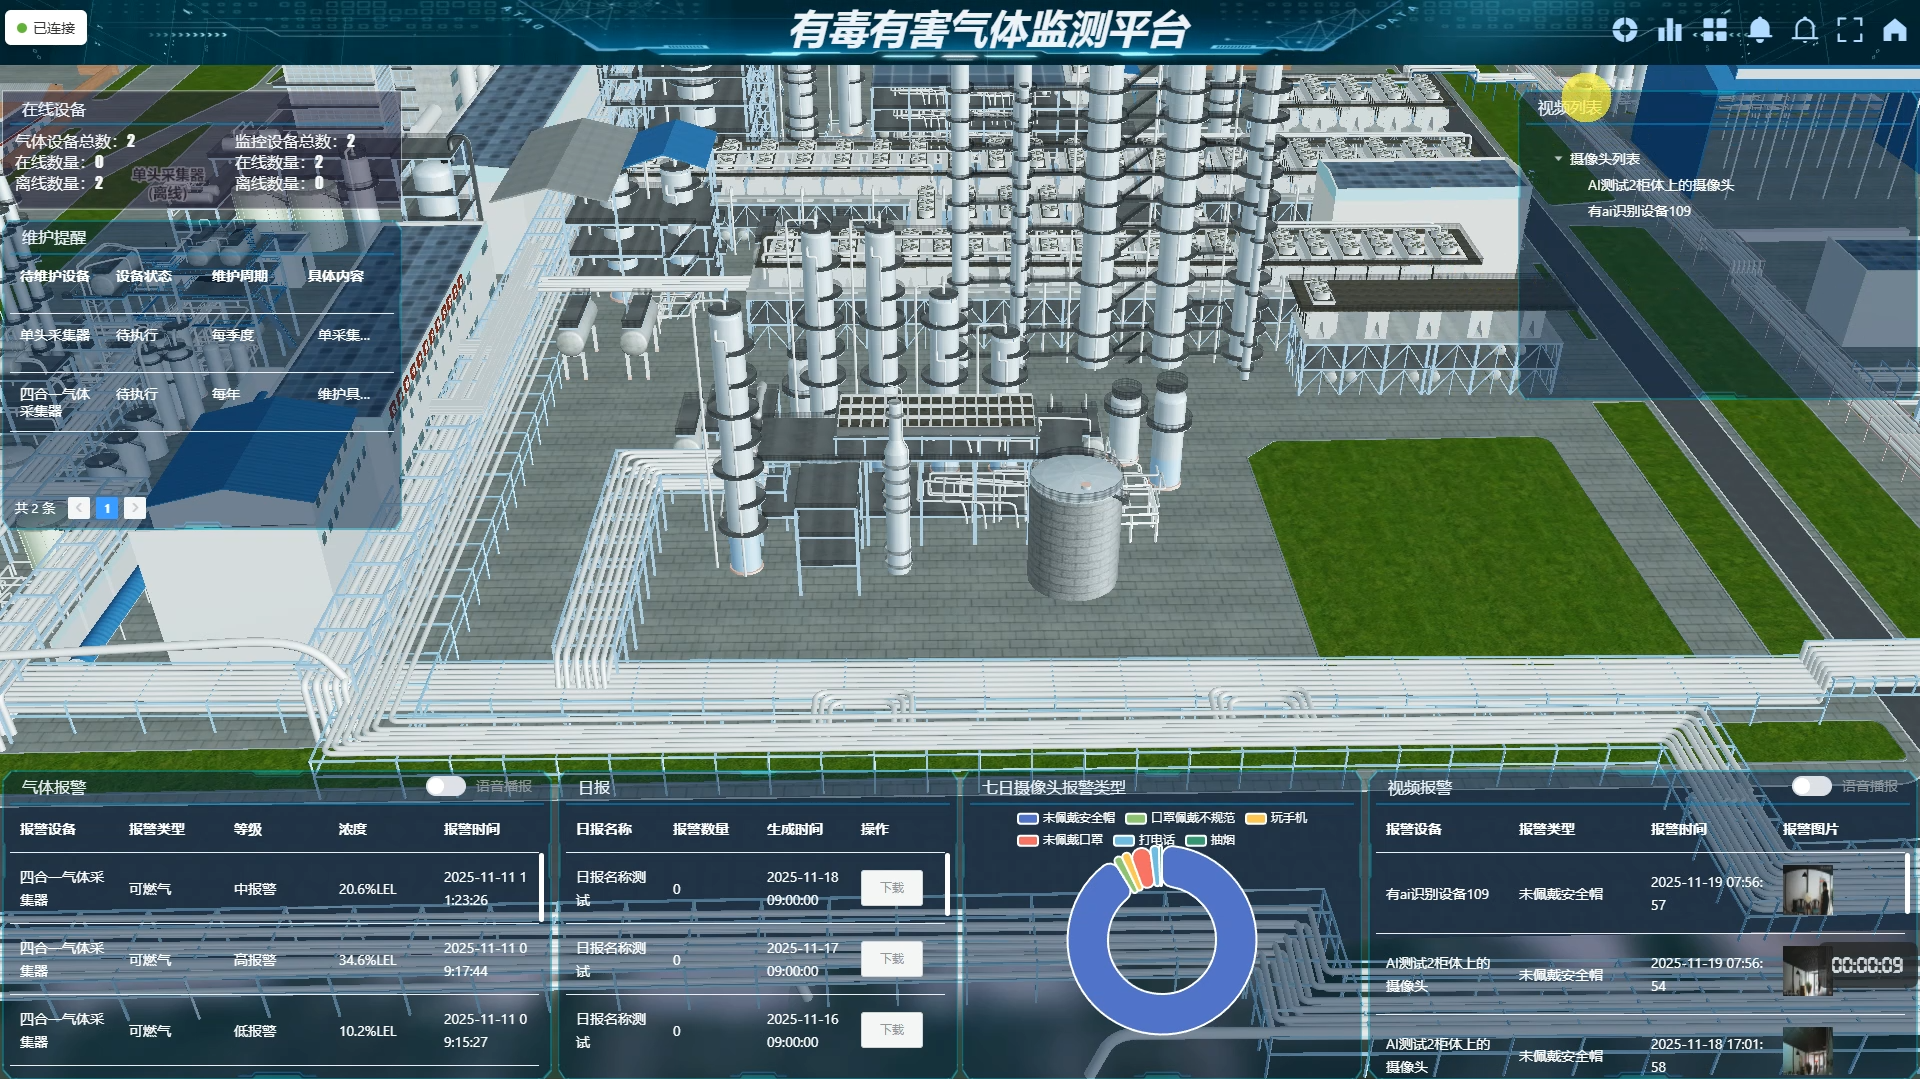Go to next page of maintenance list

135,508
